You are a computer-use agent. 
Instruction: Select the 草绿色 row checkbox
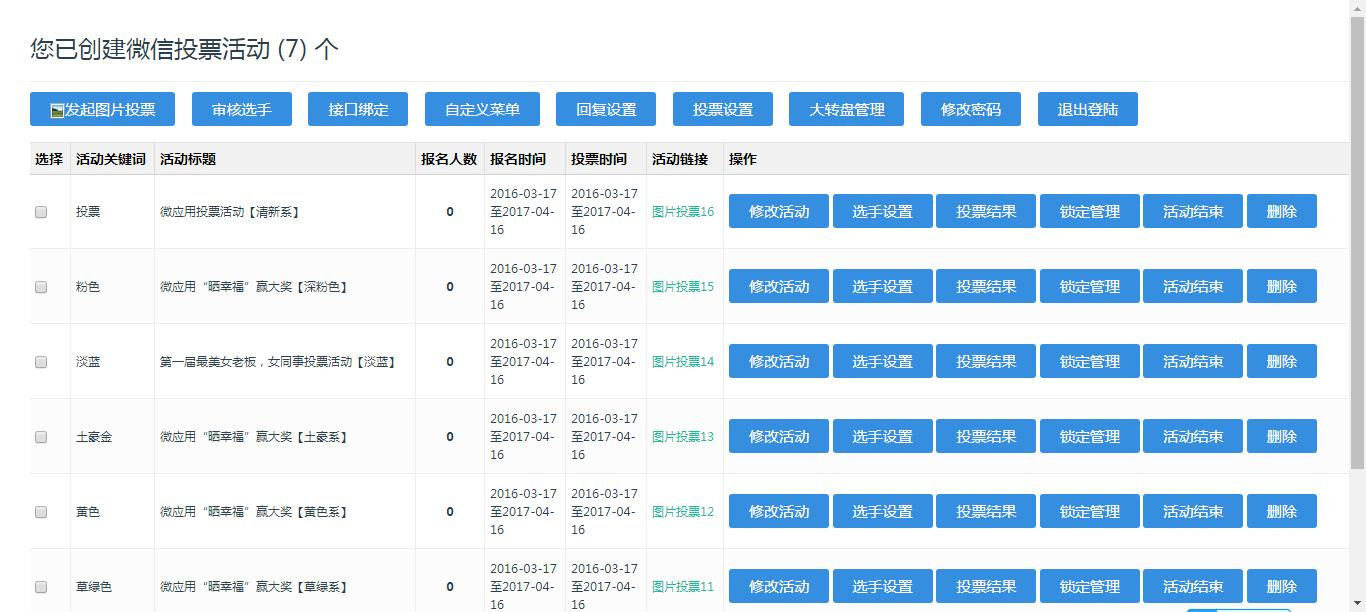[x=41, y=587]
